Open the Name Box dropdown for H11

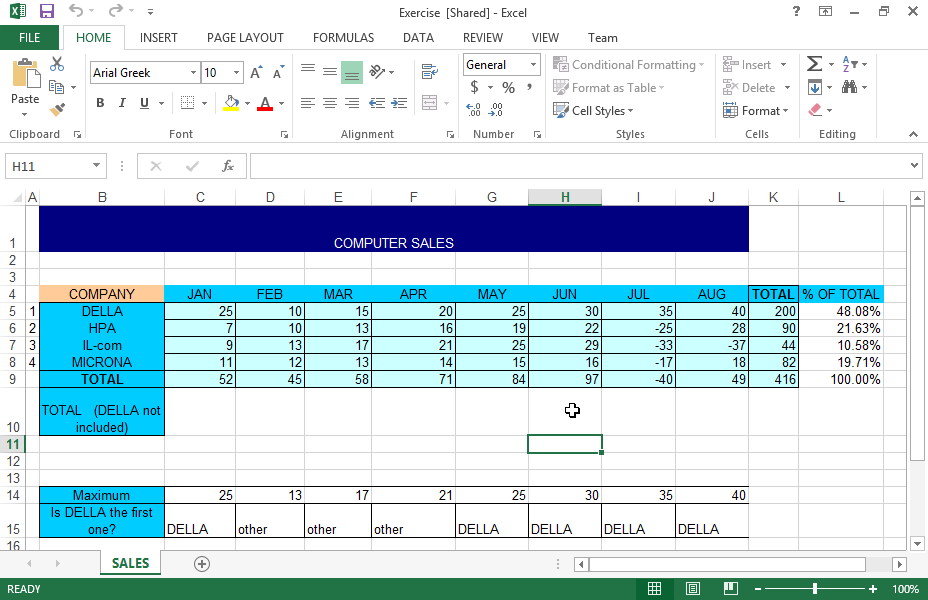[97, 166]
